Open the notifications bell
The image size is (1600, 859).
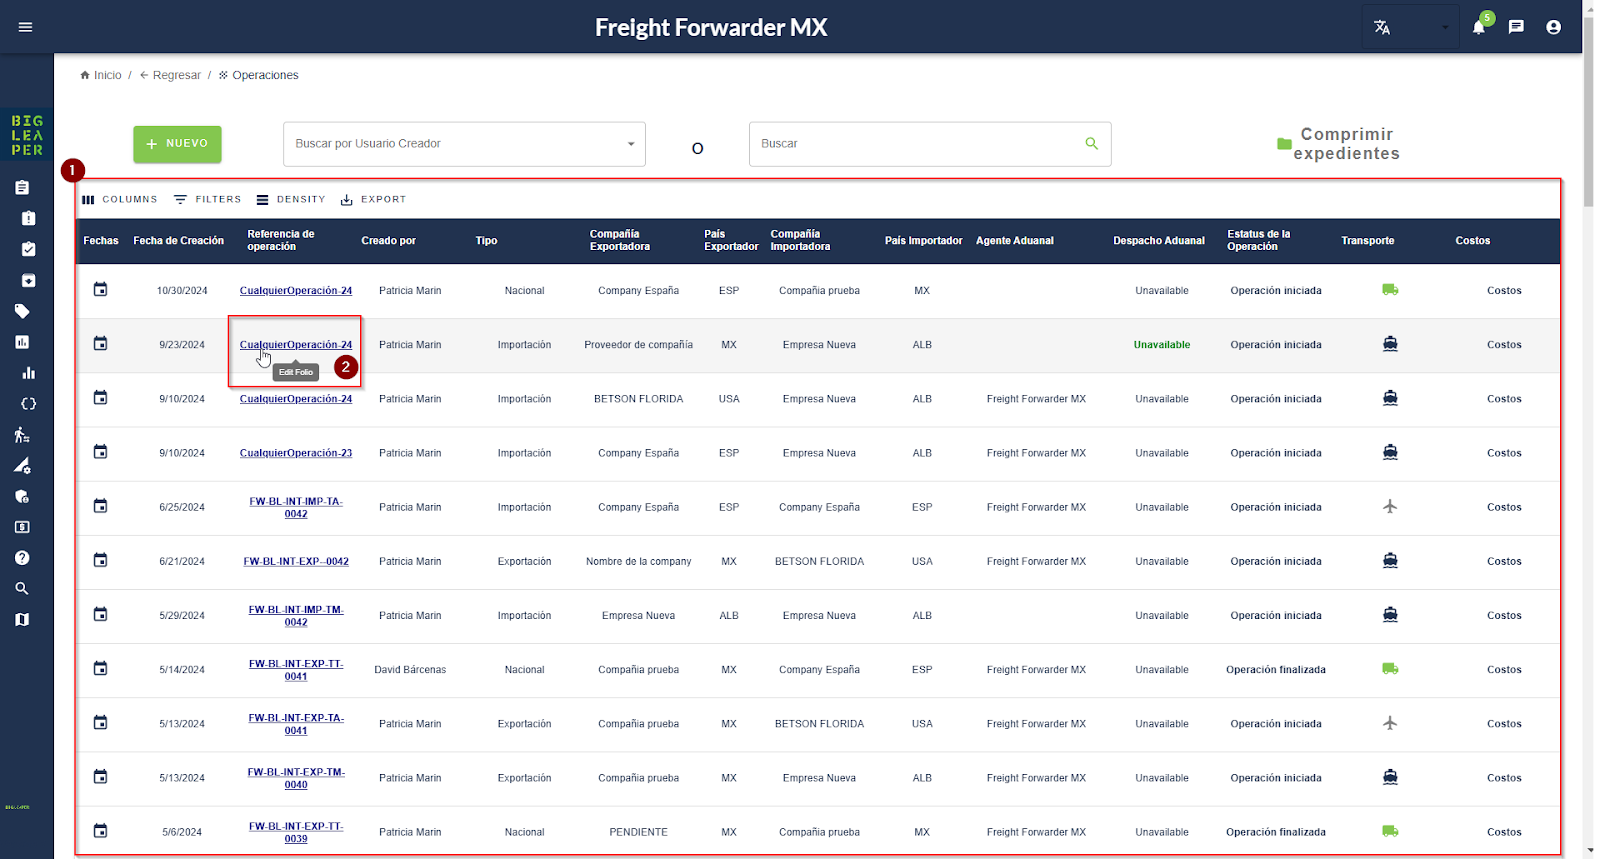pos(1479,27)
